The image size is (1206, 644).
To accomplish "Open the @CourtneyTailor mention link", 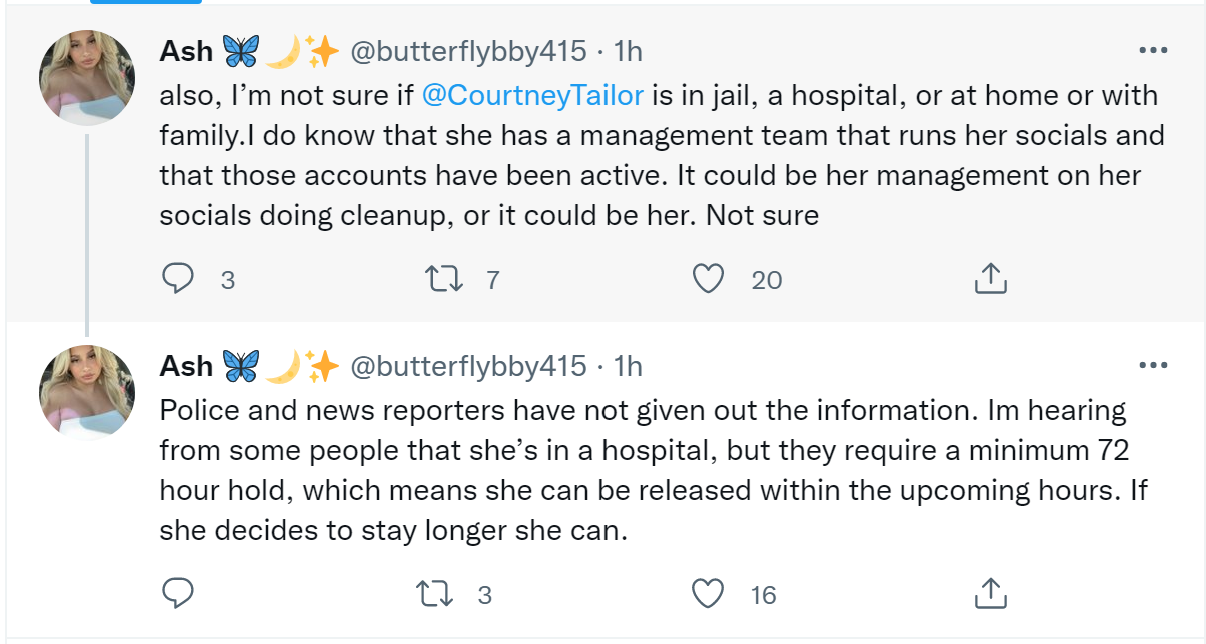I will click(533, 96).
